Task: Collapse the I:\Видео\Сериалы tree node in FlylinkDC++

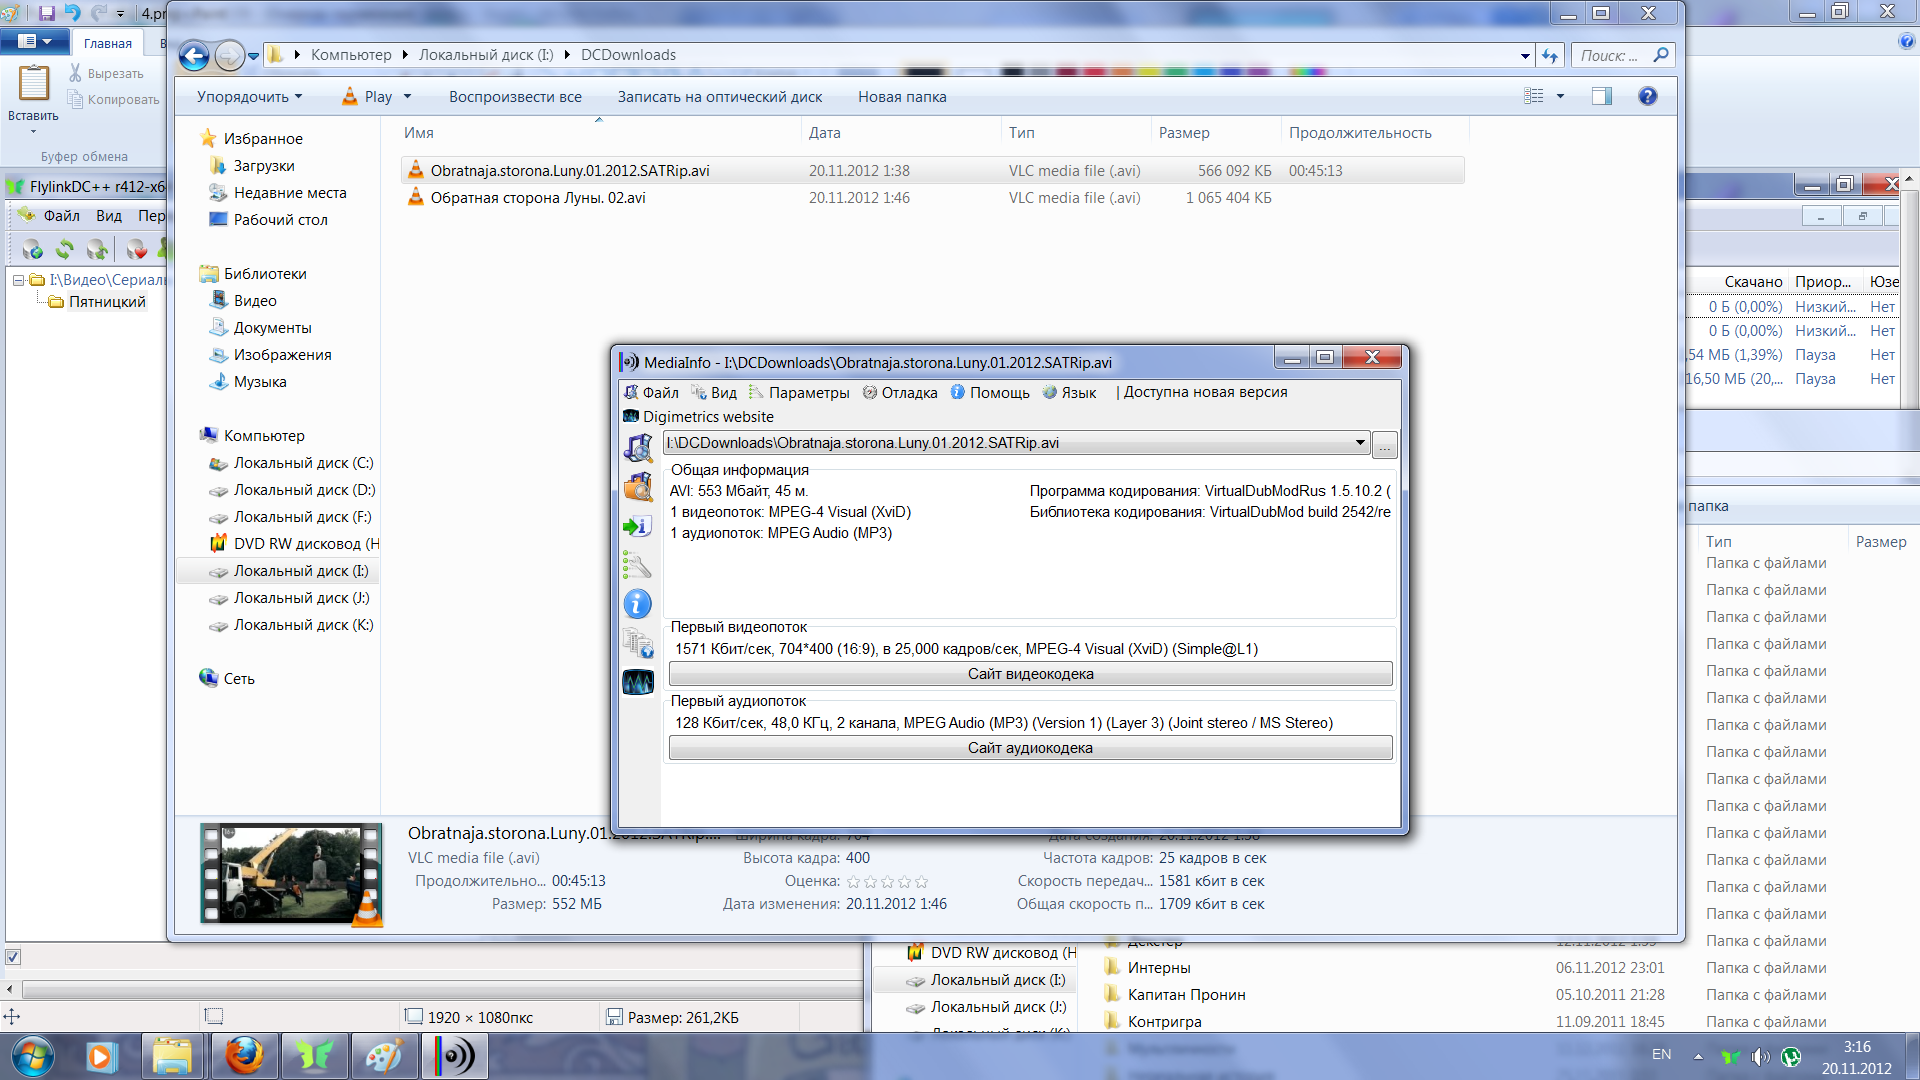Action: [x=18, y=280]
